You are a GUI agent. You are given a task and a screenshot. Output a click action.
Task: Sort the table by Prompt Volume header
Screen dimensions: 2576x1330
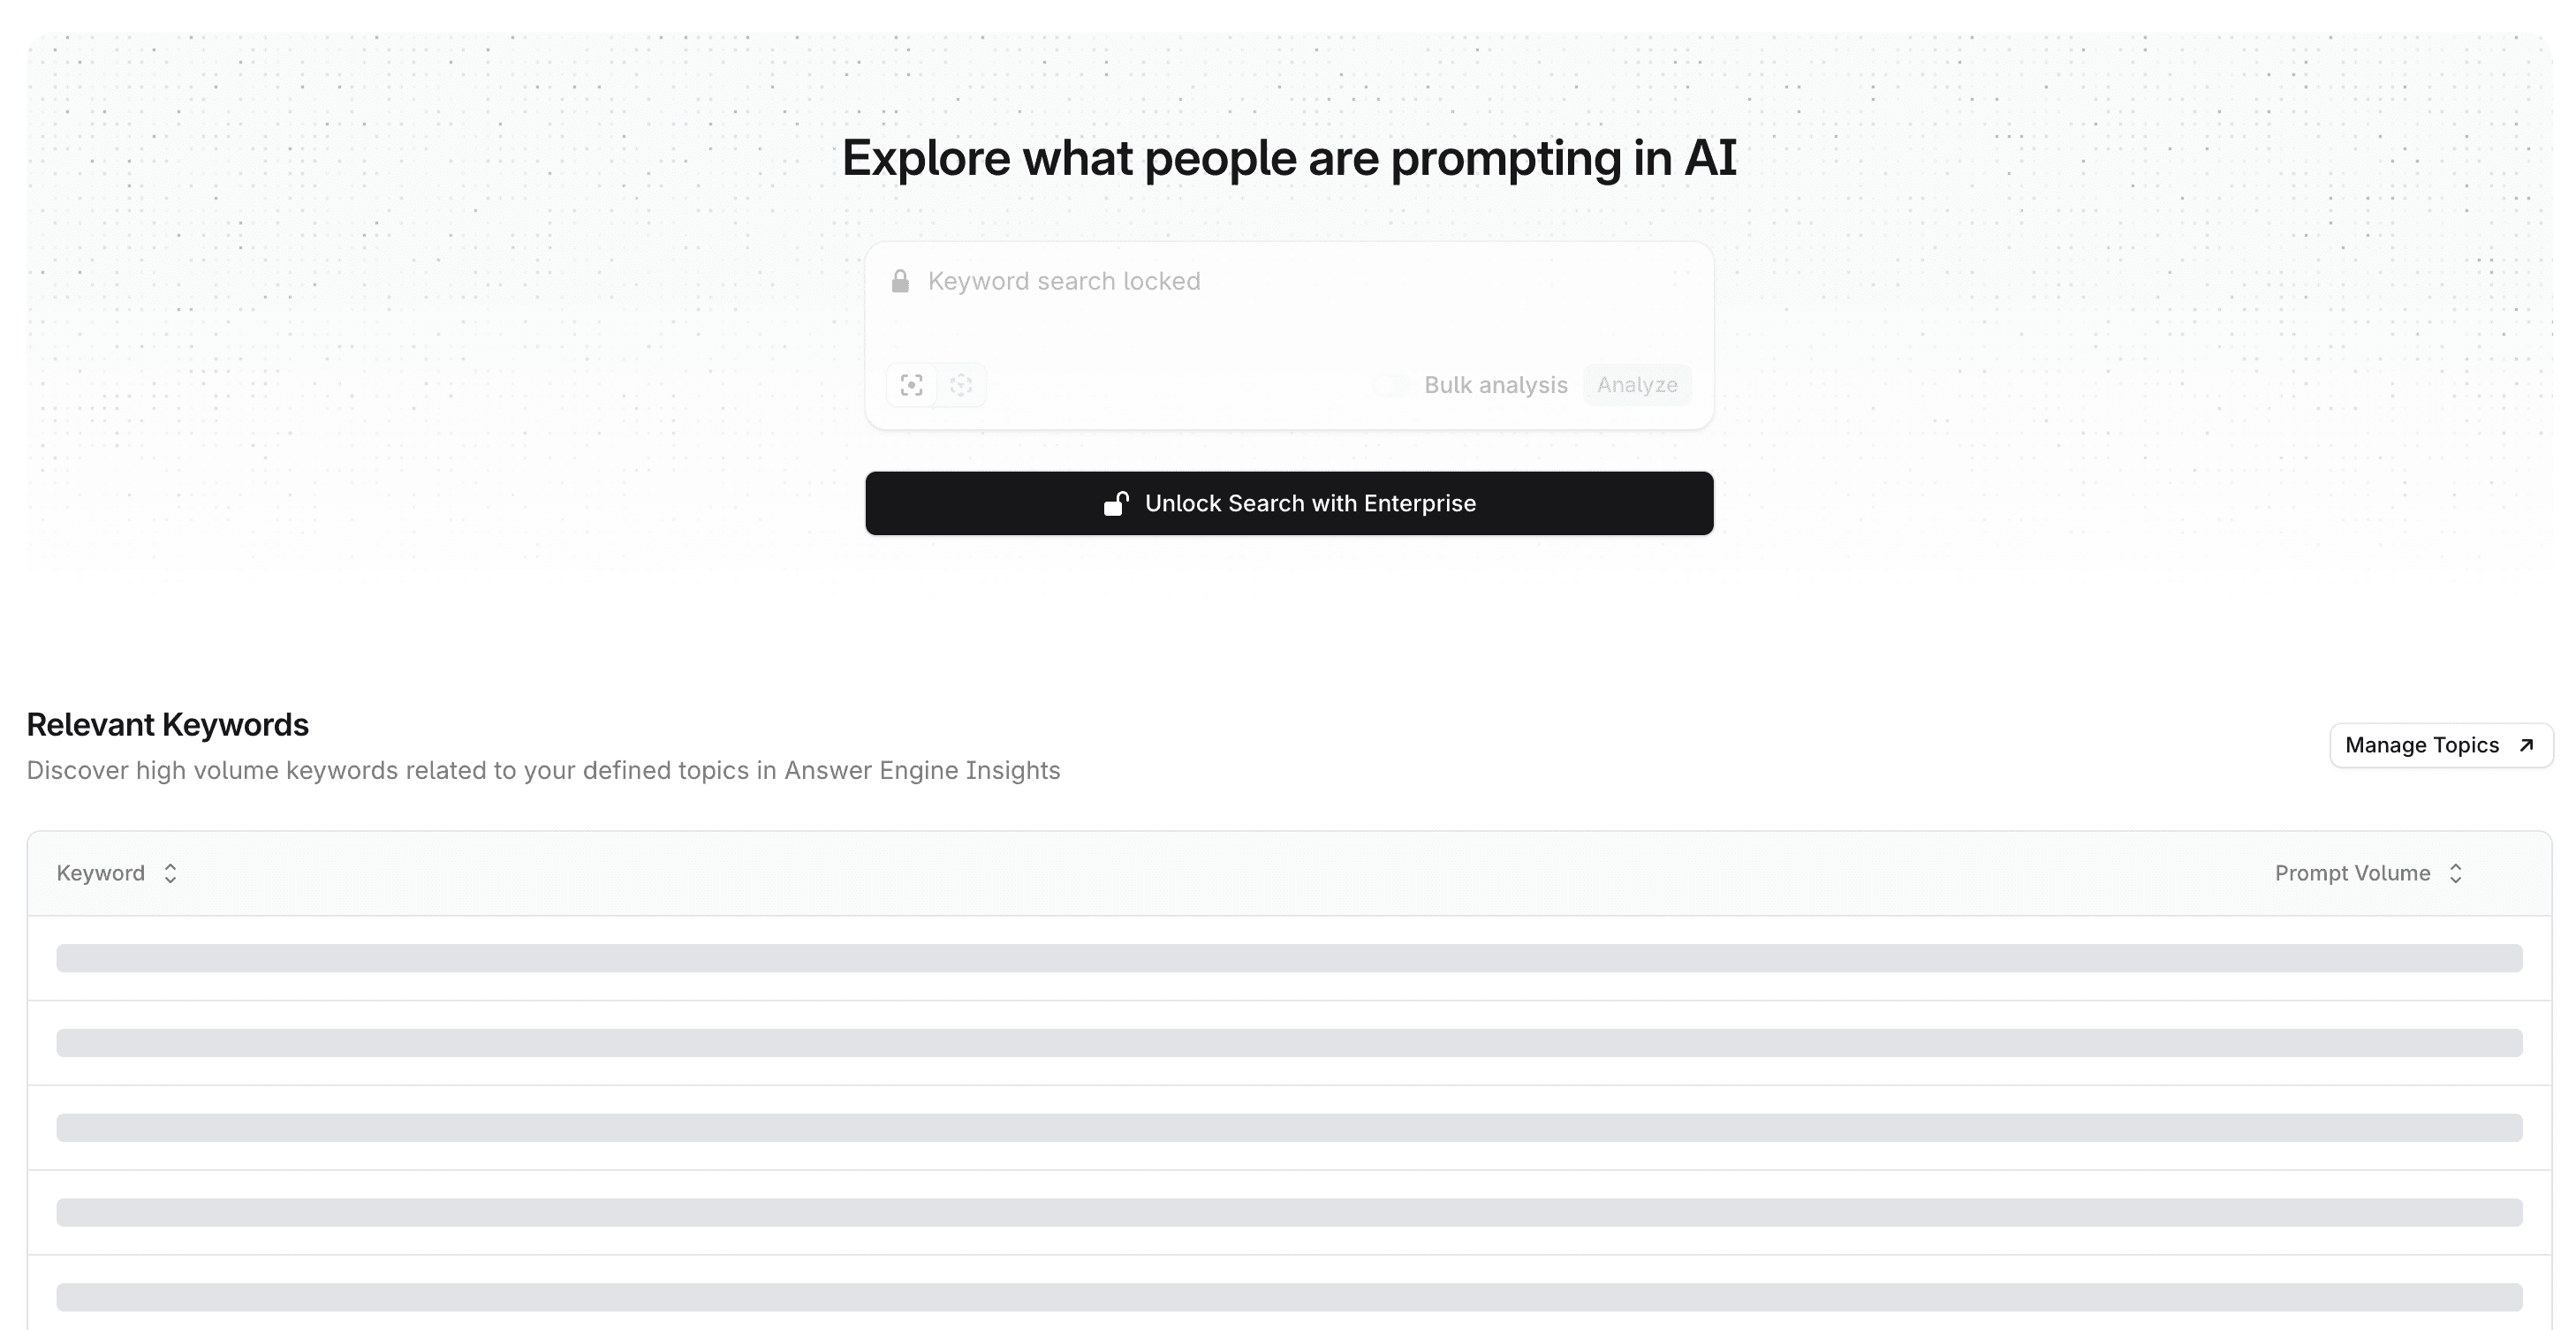pyautogui.click(x=2350, y=872)
